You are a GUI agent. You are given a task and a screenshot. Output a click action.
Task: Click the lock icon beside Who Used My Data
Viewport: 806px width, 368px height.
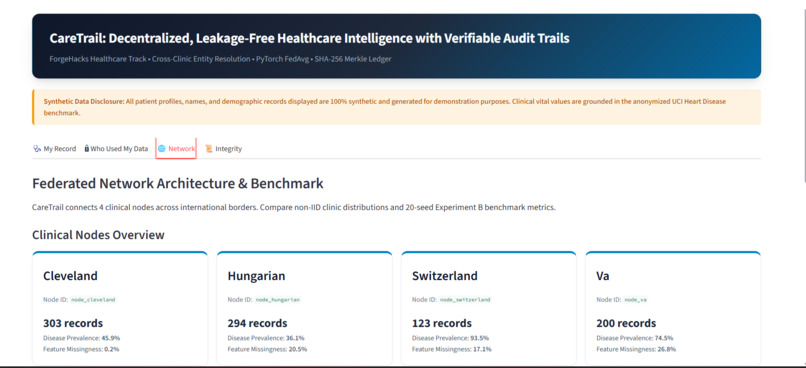[x=87, y=149]
